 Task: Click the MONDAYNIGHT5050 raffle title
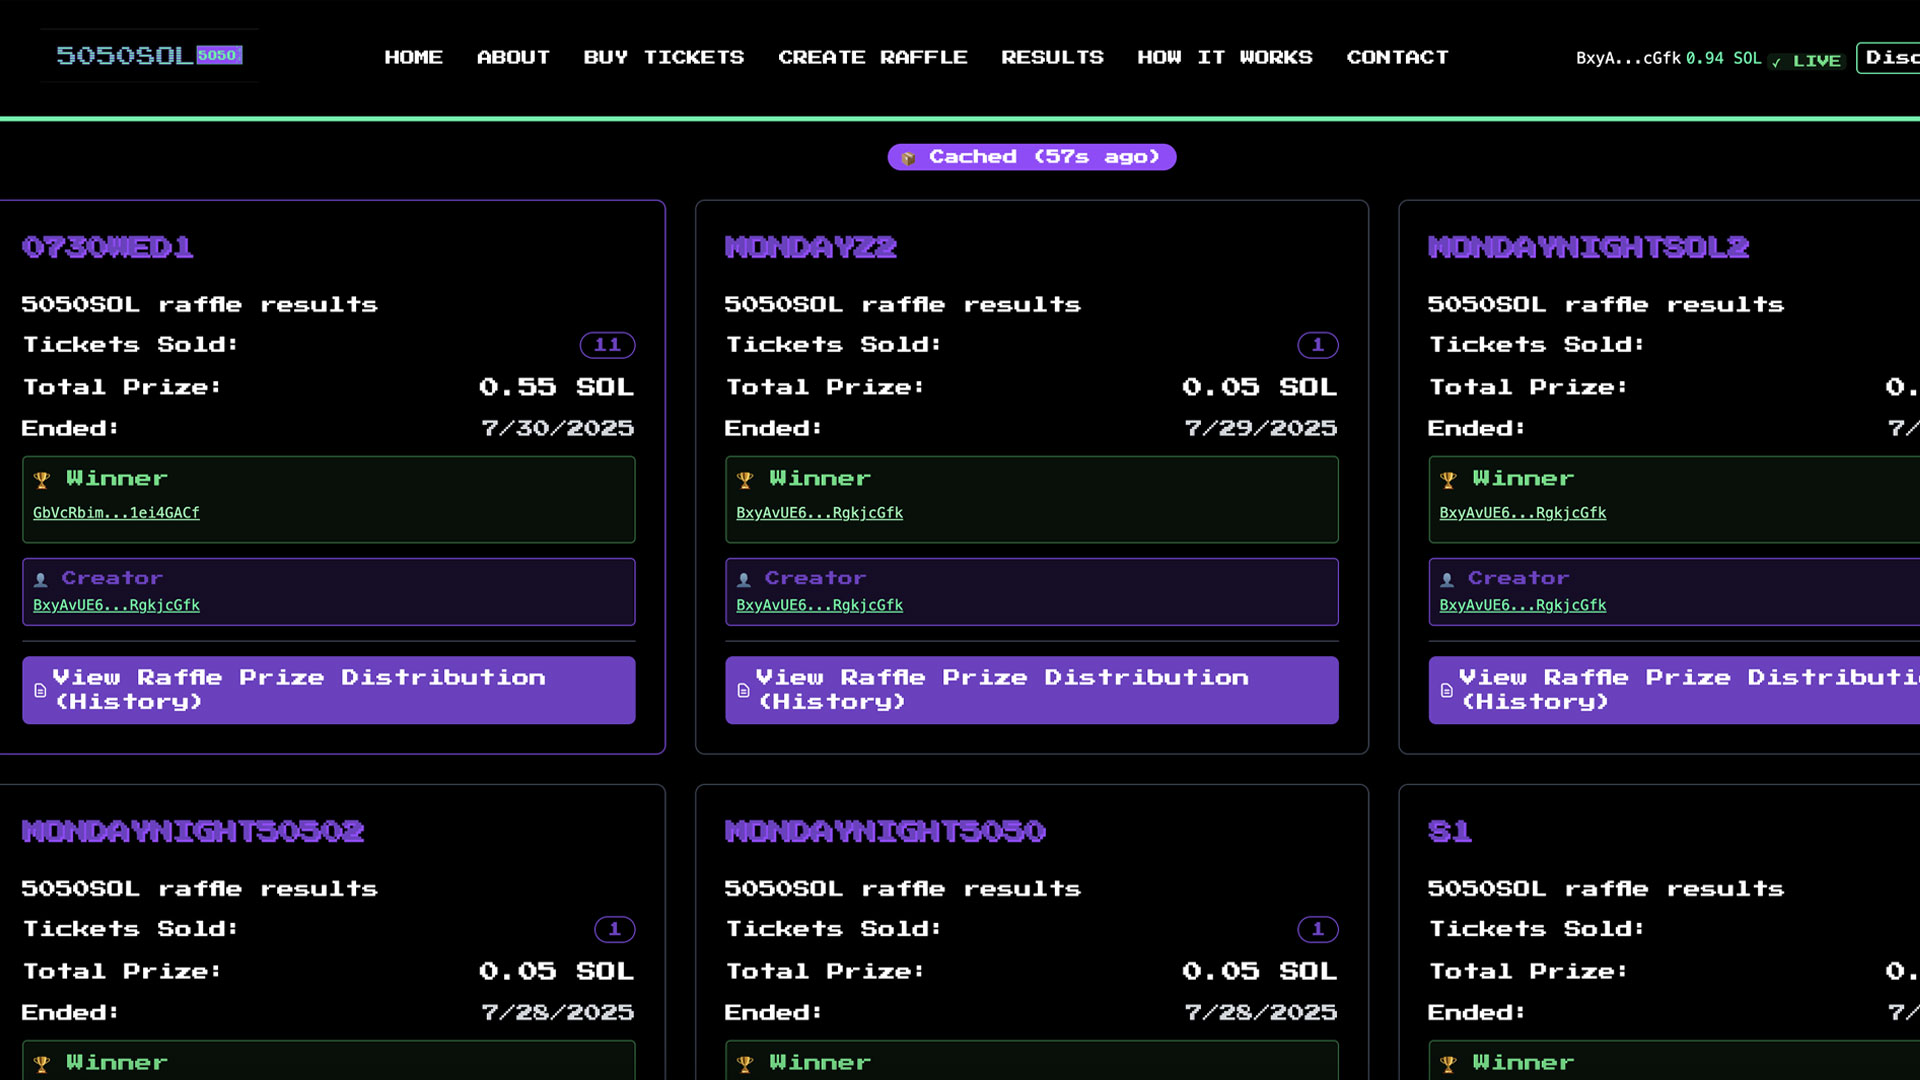[x=885, y=831]
